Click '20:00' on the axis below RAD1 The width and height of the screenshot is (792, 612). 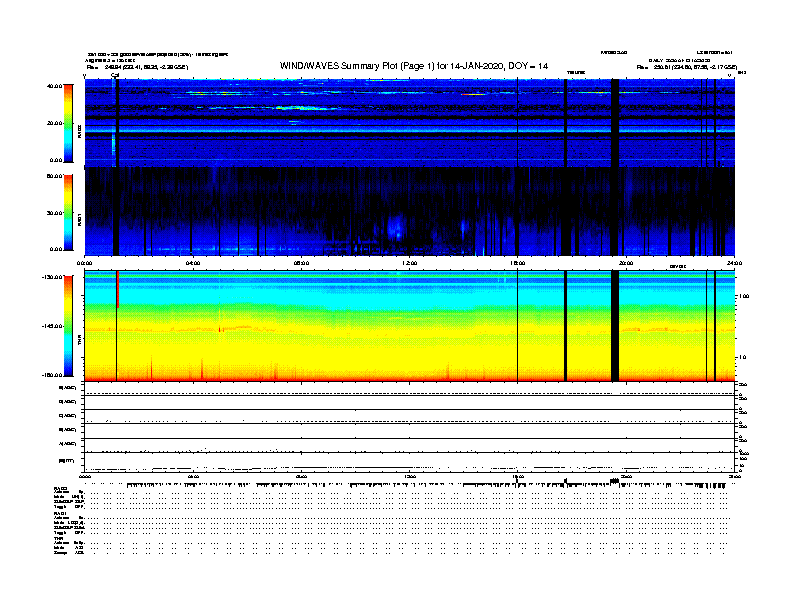626,263
